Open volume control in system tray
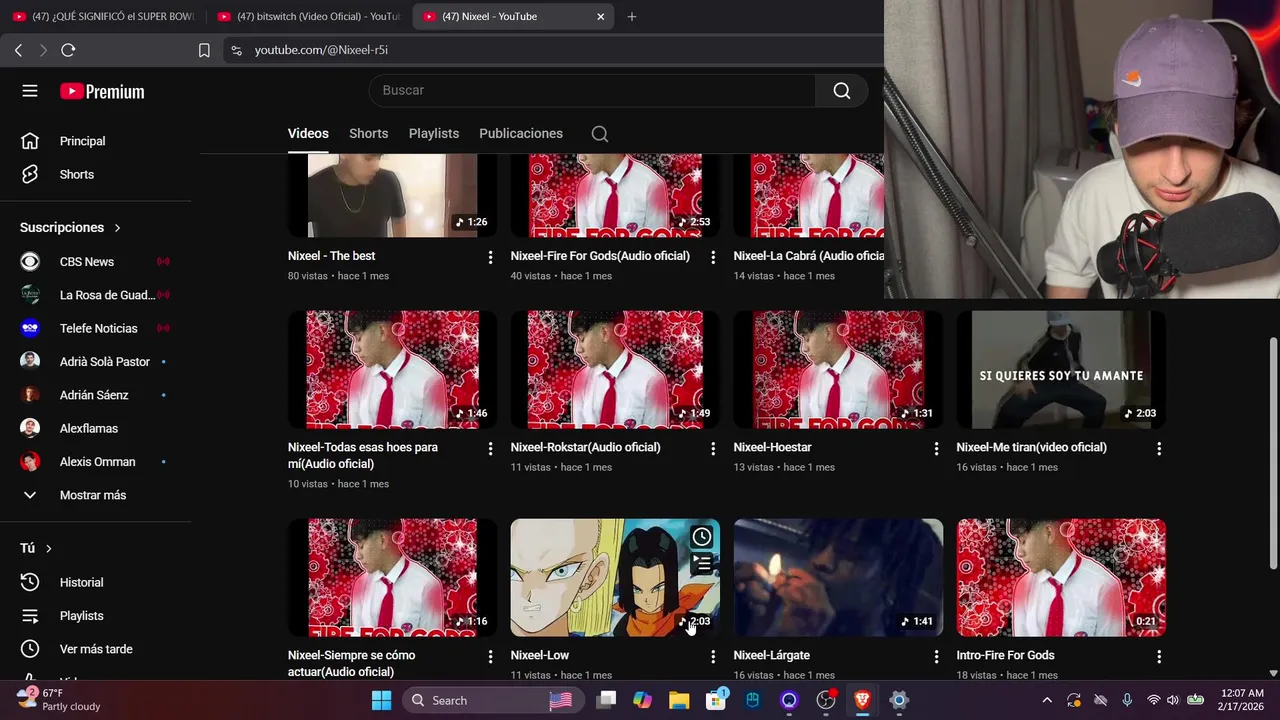1280x720 pixels. click(1172, 700)
